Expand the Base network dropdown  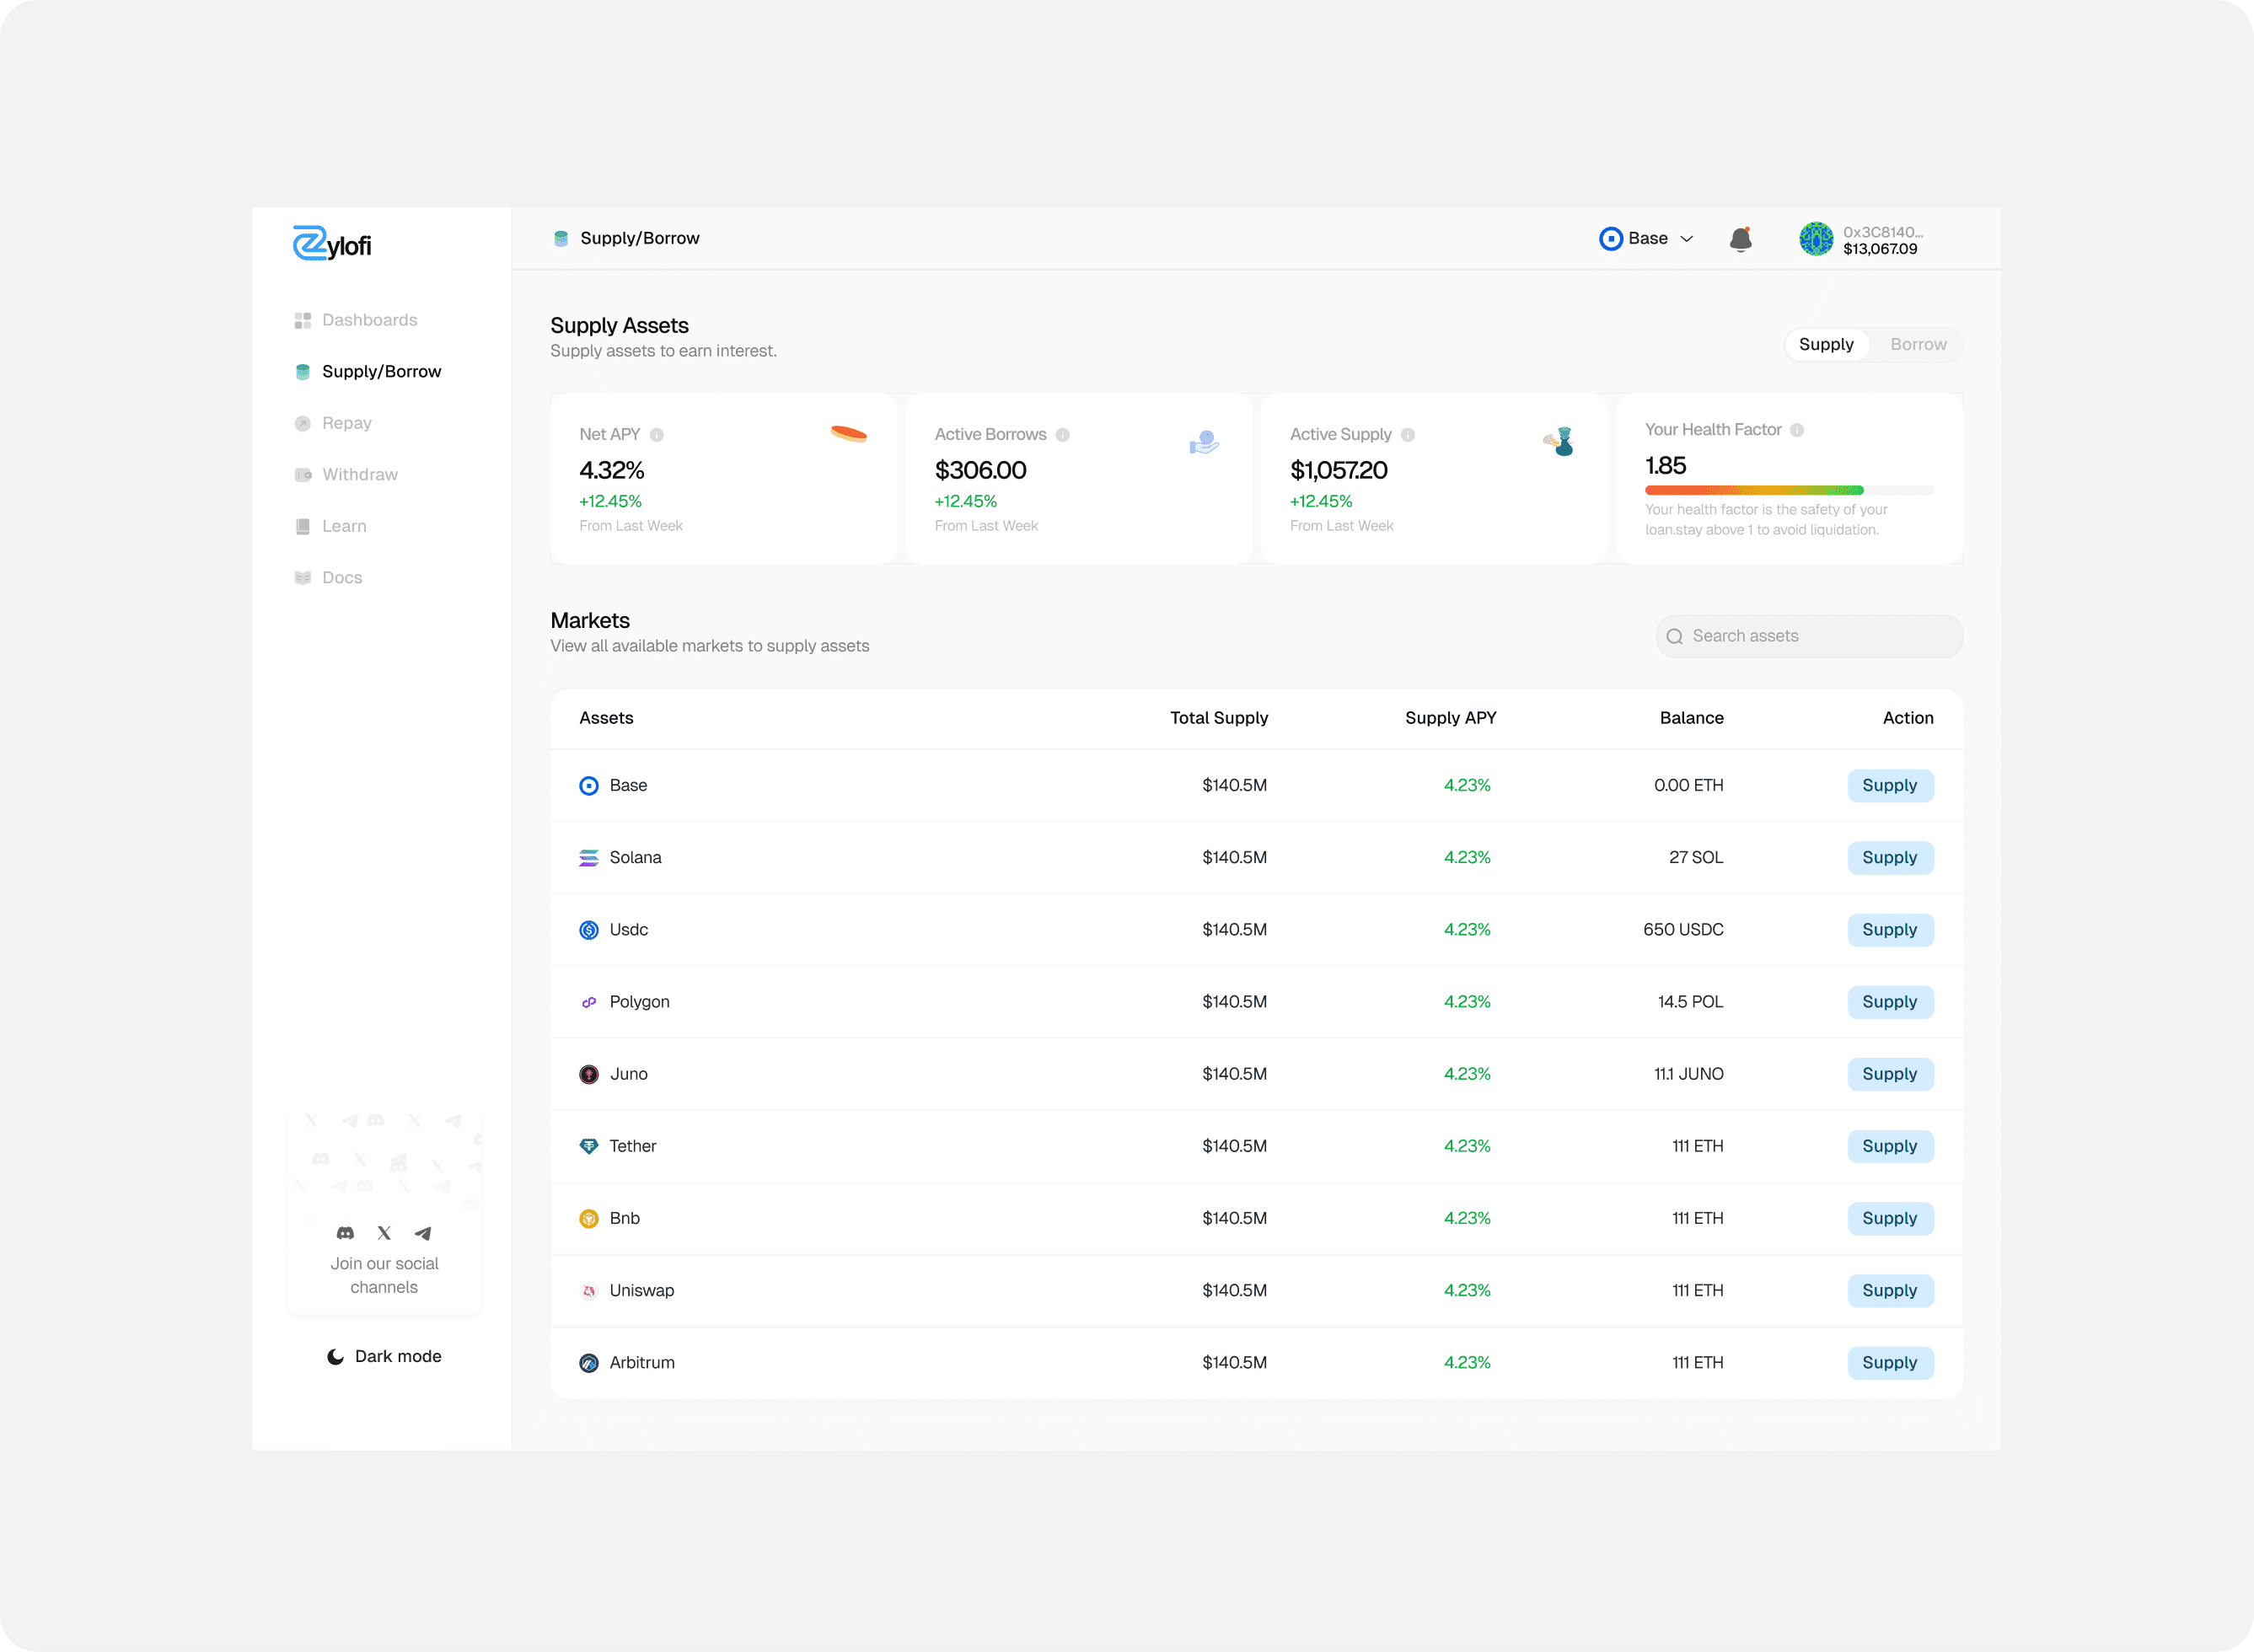click(1646, 239)
